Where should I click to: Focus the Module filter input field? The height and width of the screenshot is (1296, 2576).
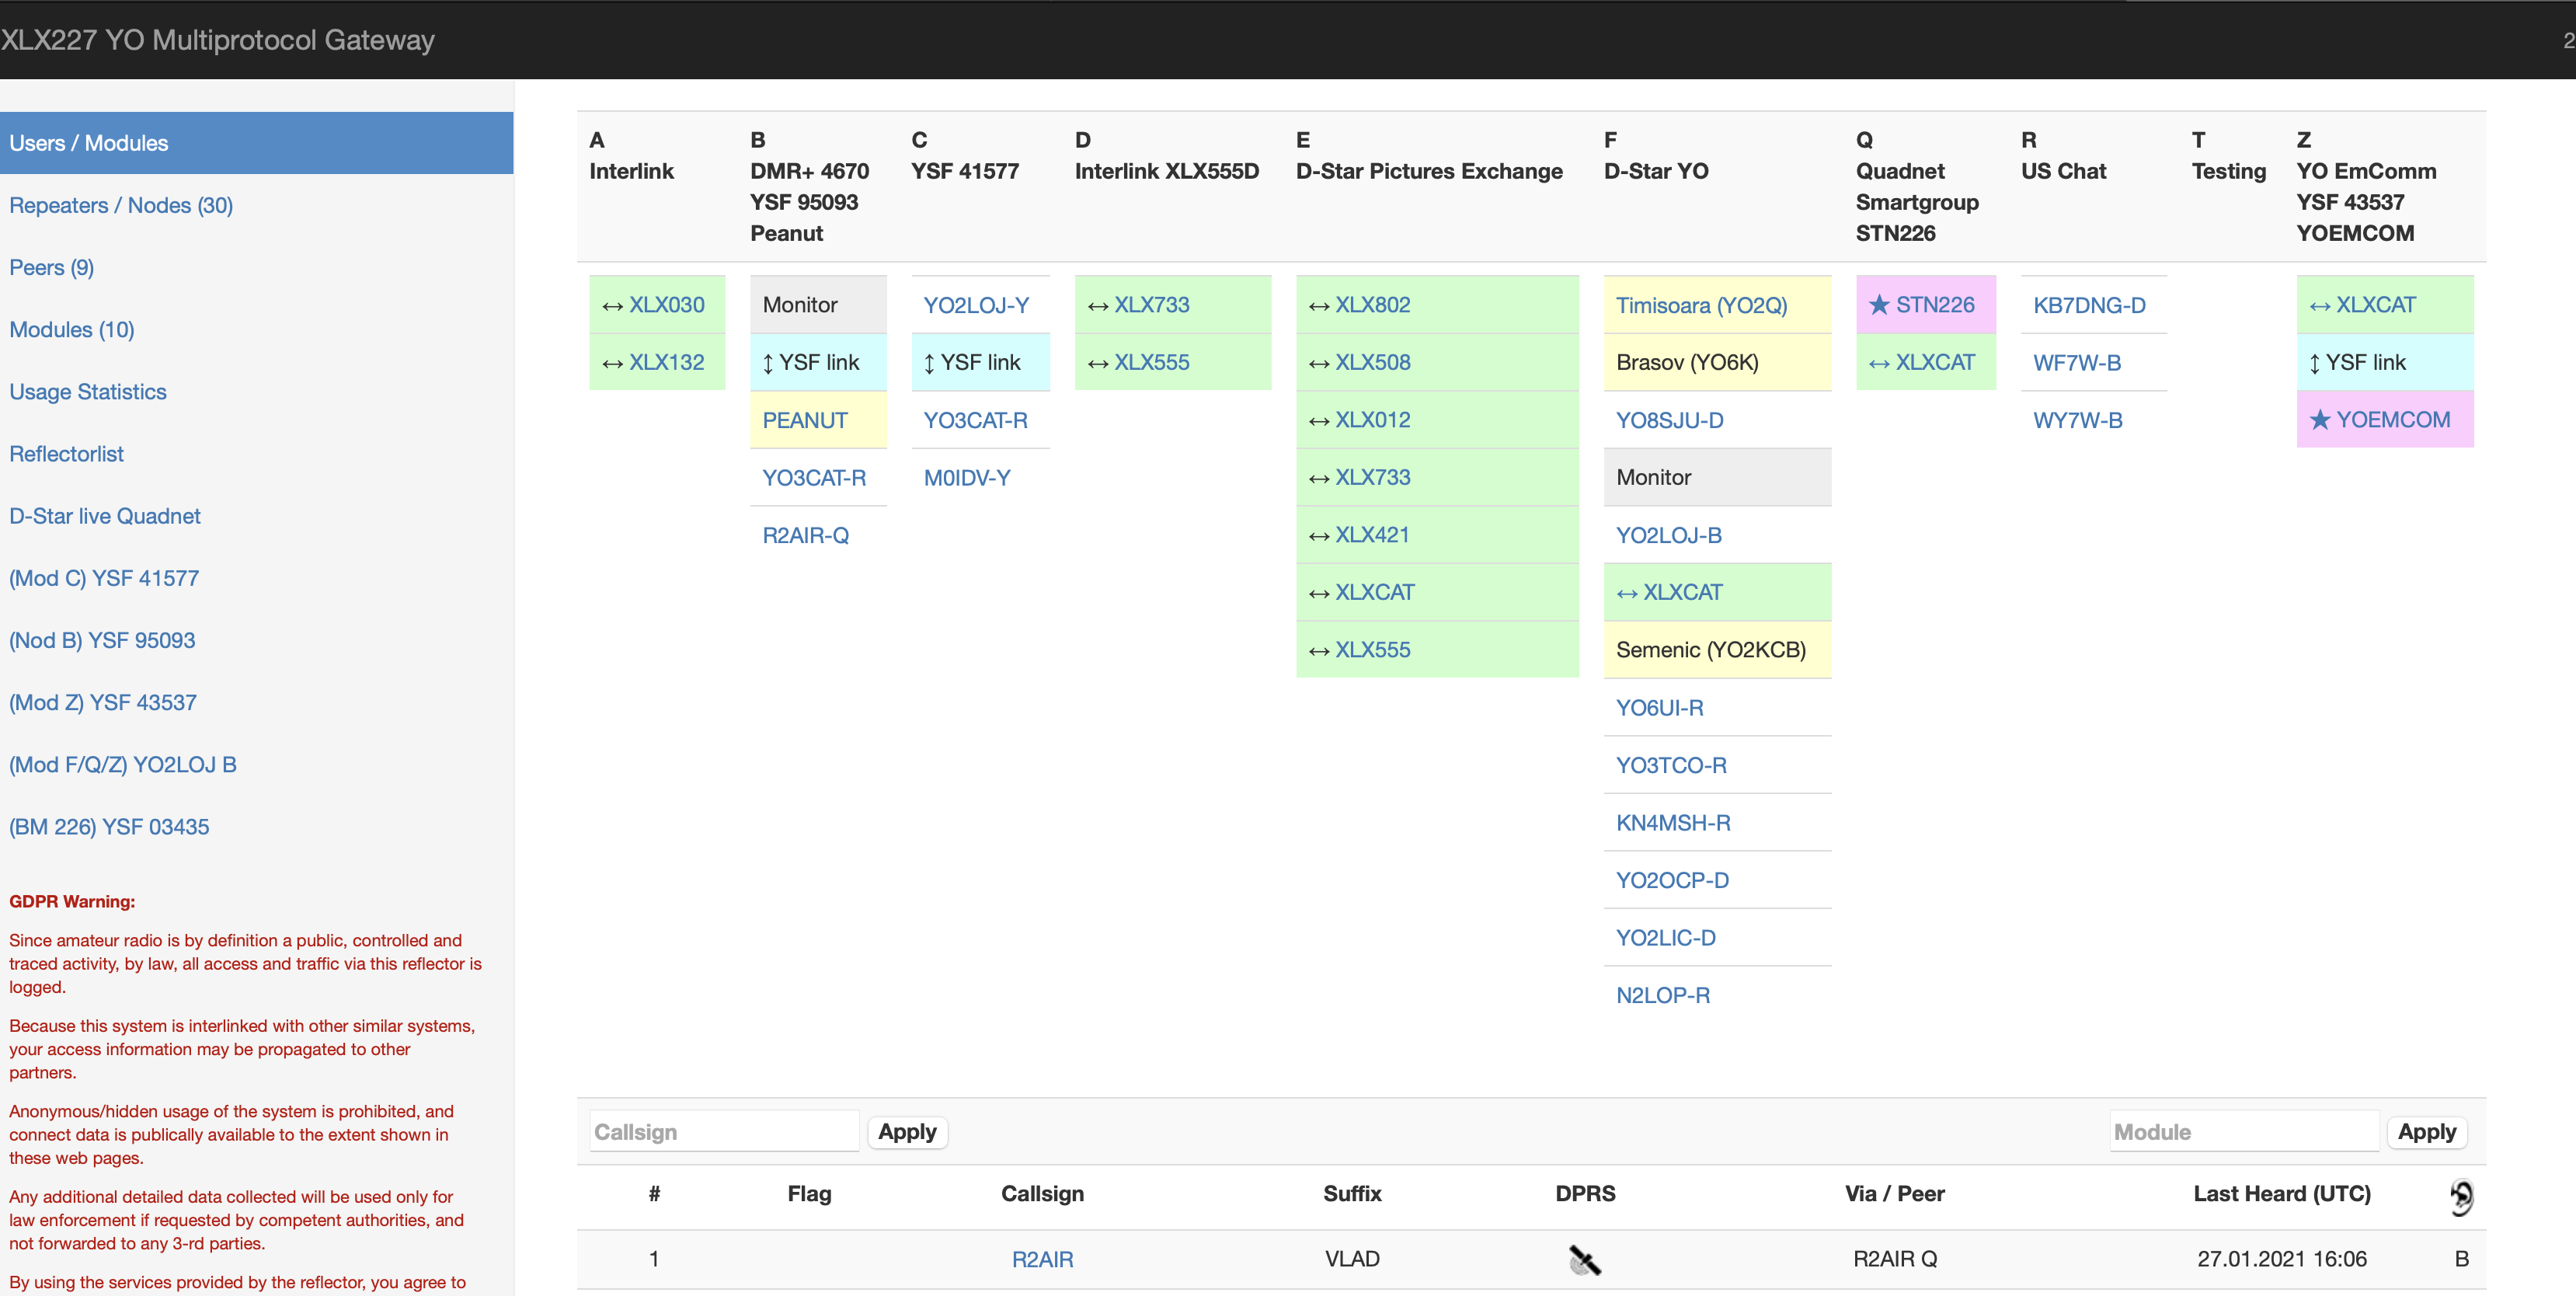click(x=2243, y=1132)
